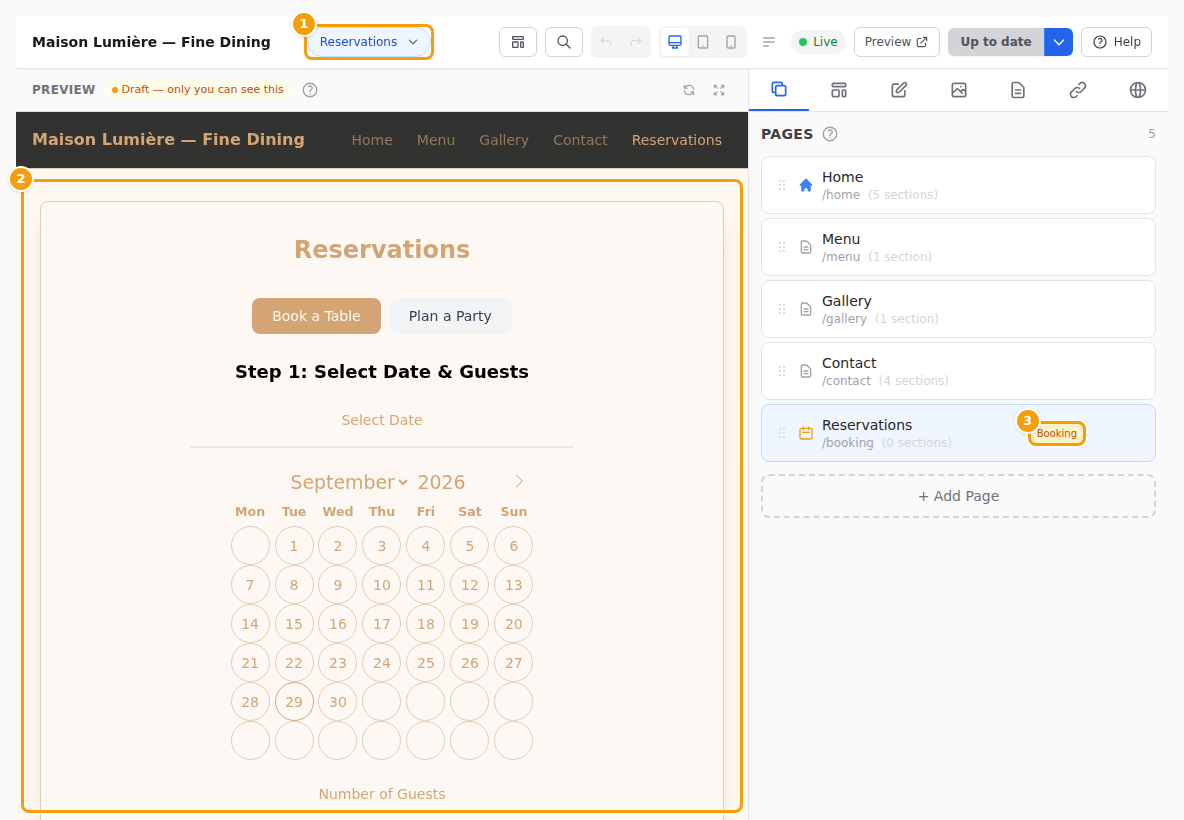Open the search magnifier button
This screenshot has width=1184, height=820.
(x=563, y=42)
